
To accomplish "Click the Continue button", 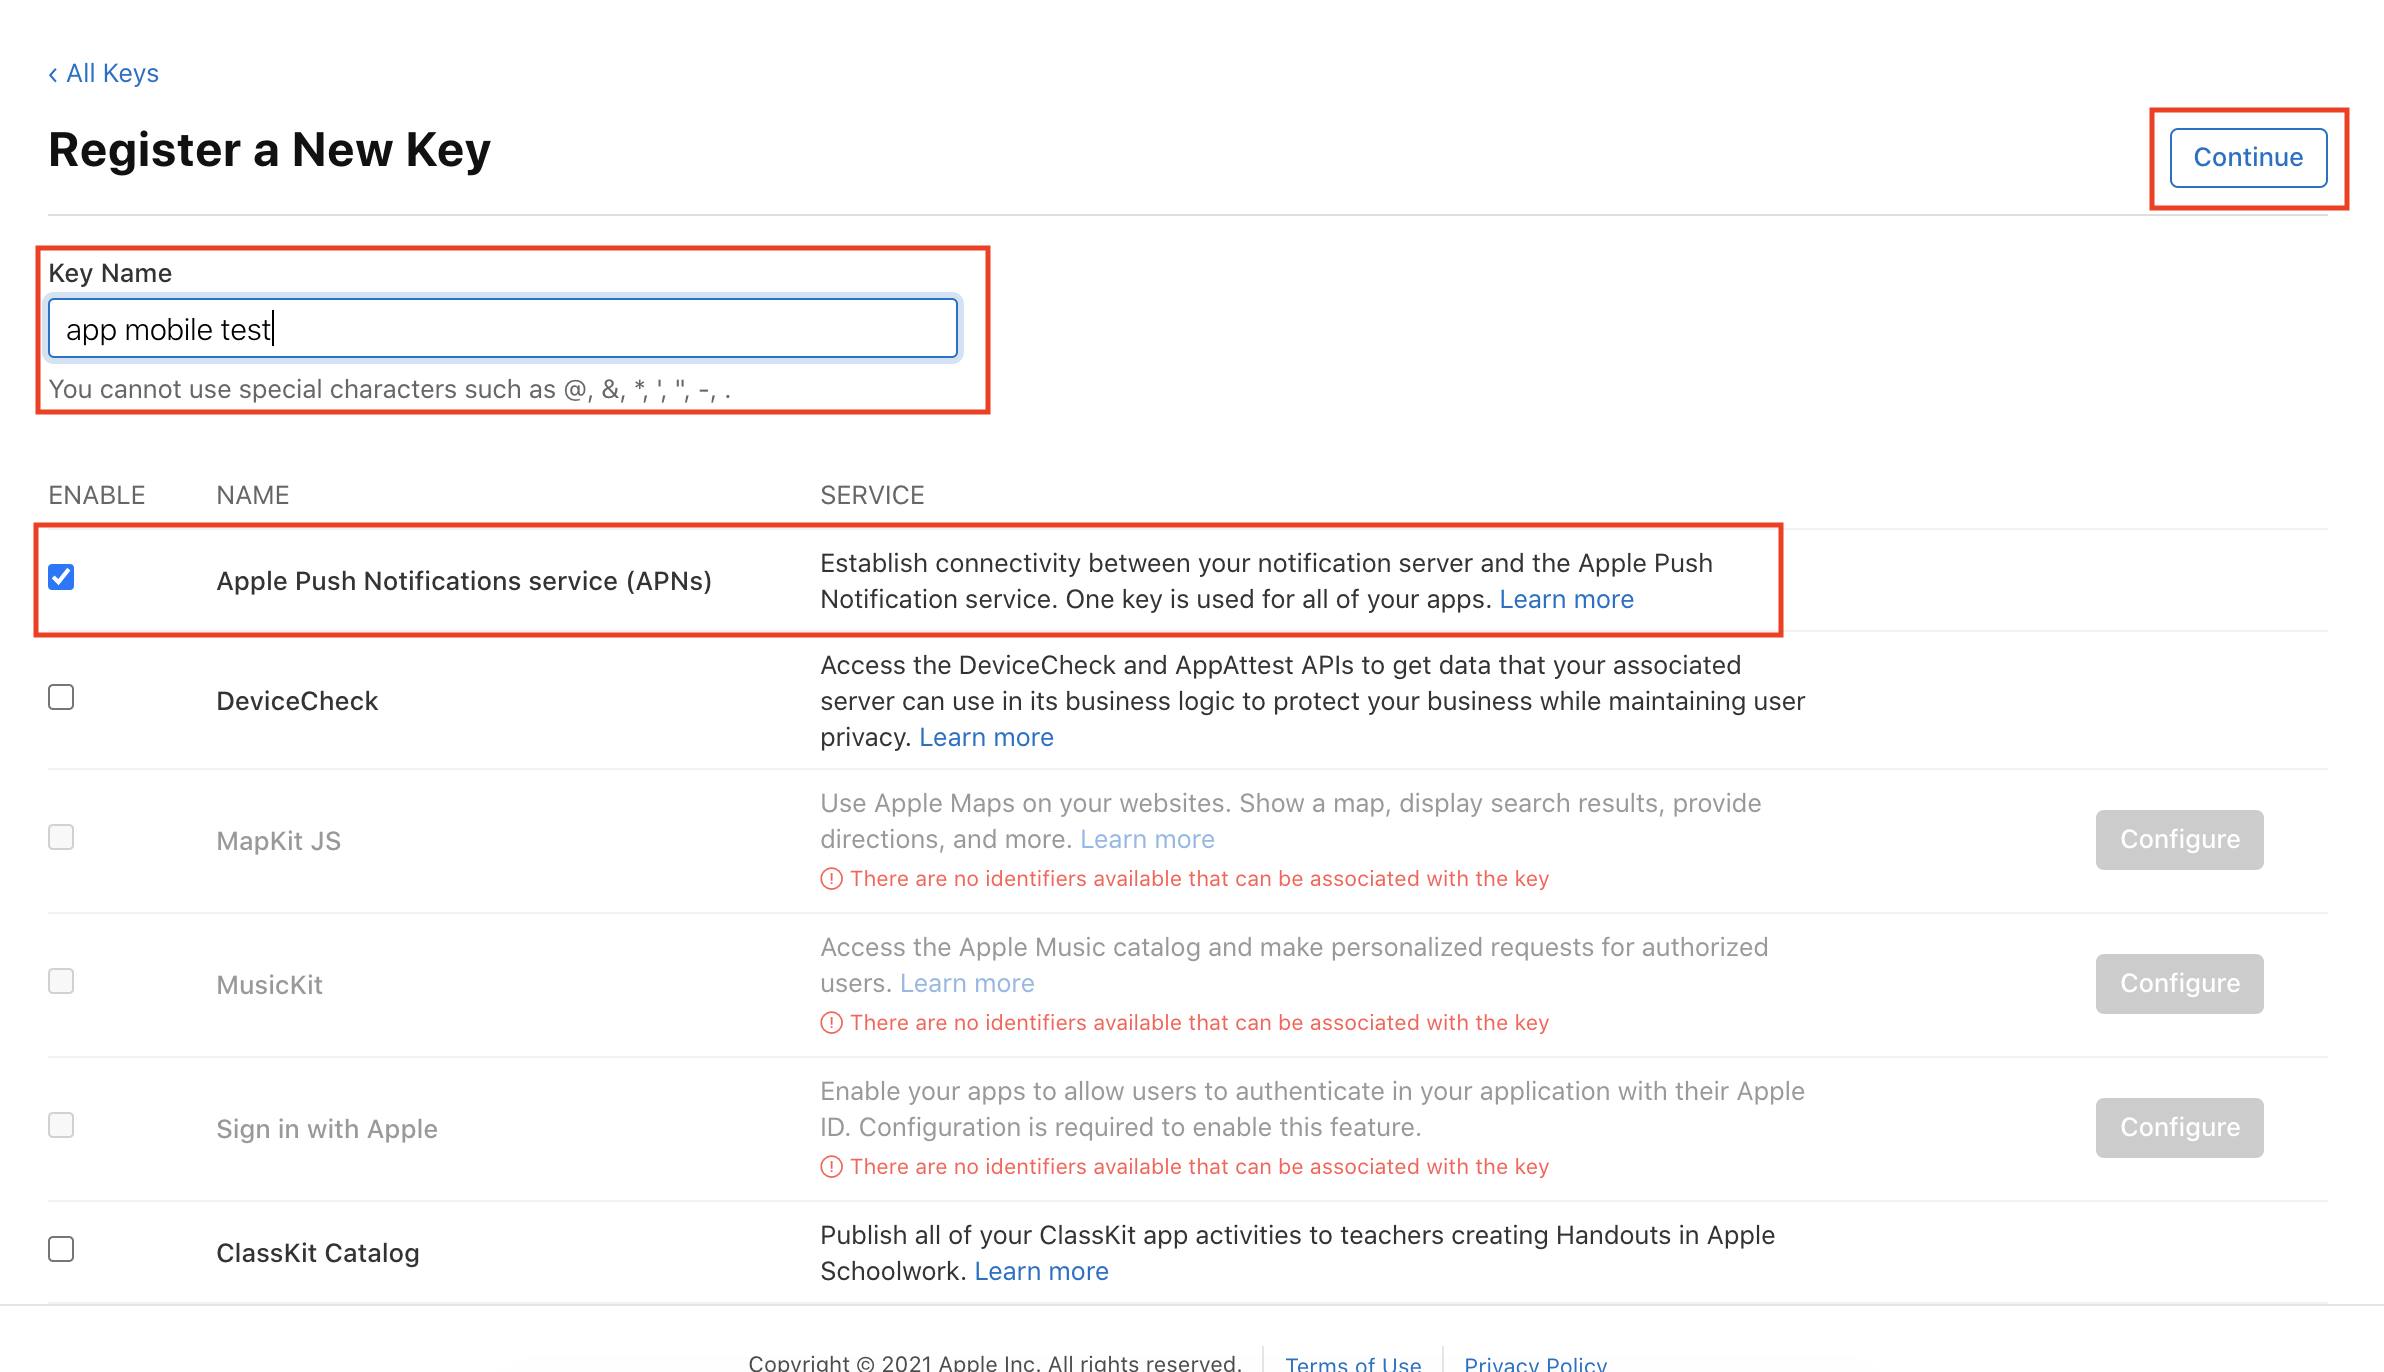I will tap(2247, 157).
